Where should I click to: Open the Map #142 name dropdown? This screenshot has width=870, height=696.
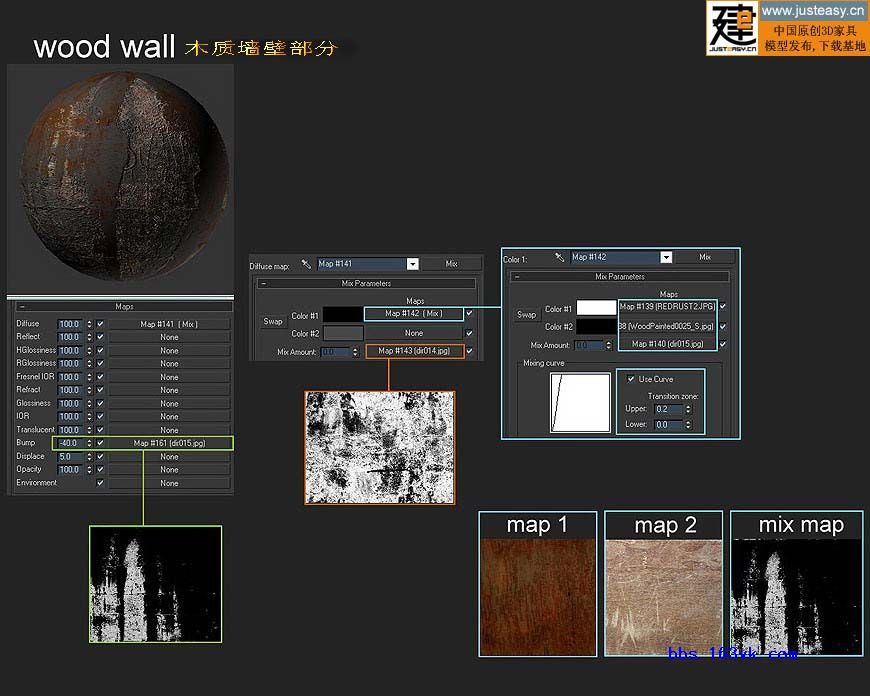tap(666, 257)
